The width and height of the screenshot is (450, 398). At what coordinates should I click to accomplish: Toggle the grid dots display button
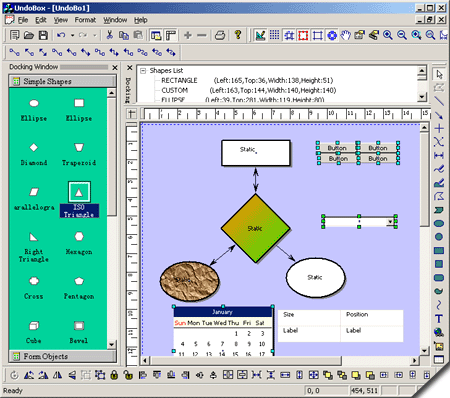point(274,35)
